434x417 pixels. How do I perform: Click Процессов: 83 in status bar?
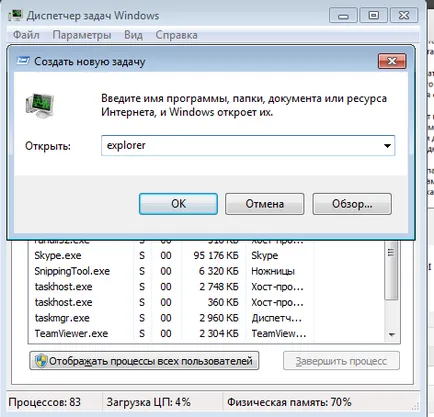(x=45, y=402)
